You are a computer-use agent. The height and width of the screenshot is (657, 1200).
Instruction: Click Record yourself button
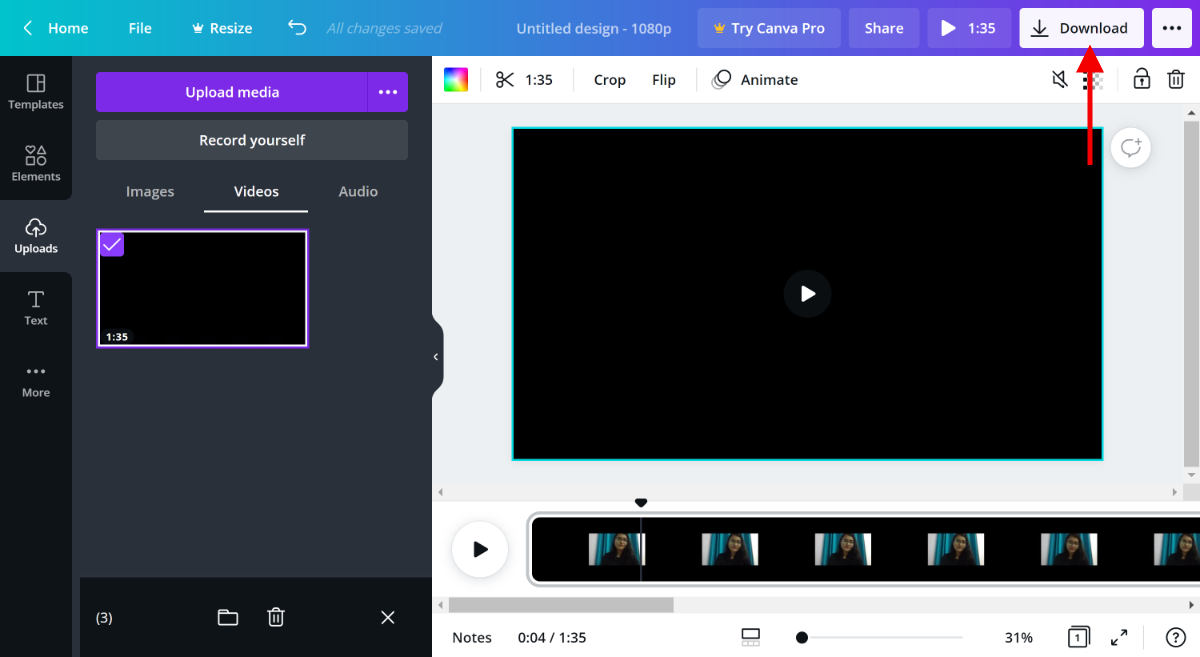(x=252, y=140)
